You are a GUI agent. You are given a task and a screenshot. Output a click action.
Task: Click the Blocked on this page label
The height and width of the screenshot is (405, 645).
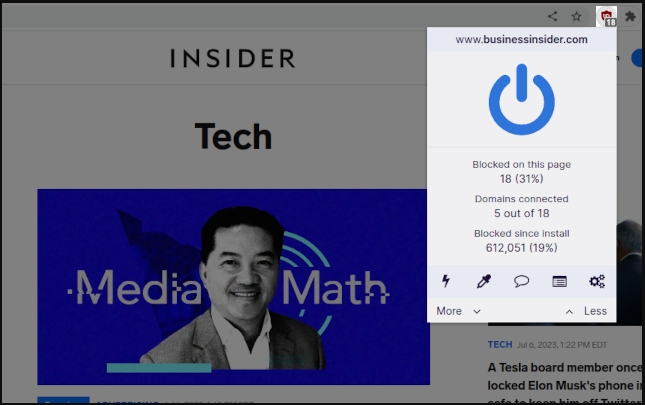tap(522, 164)
